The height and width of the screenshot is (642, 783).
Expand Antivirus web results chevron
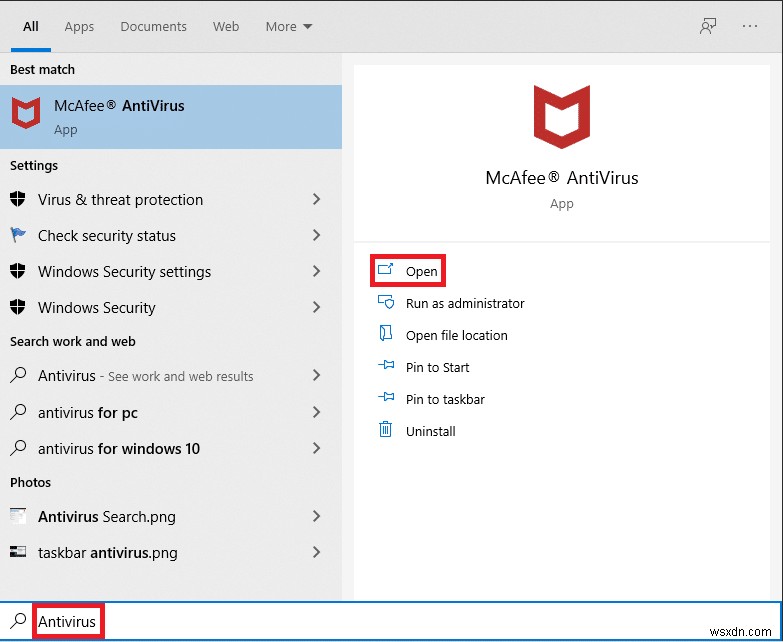click(316, 375)
